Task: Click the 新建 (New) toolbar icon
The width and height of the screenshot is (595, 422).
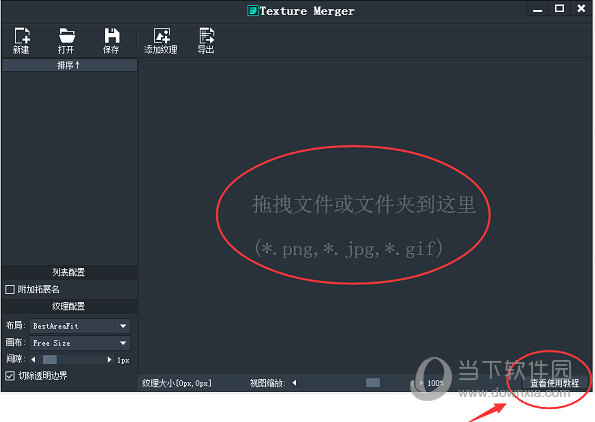Action: coord(22,40)
